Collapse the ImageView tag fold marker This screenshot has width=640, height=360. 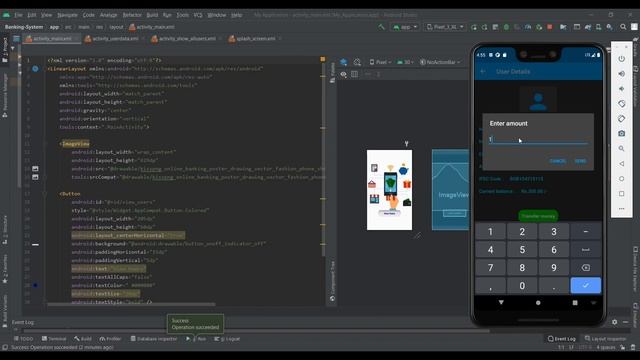(45, 144)
